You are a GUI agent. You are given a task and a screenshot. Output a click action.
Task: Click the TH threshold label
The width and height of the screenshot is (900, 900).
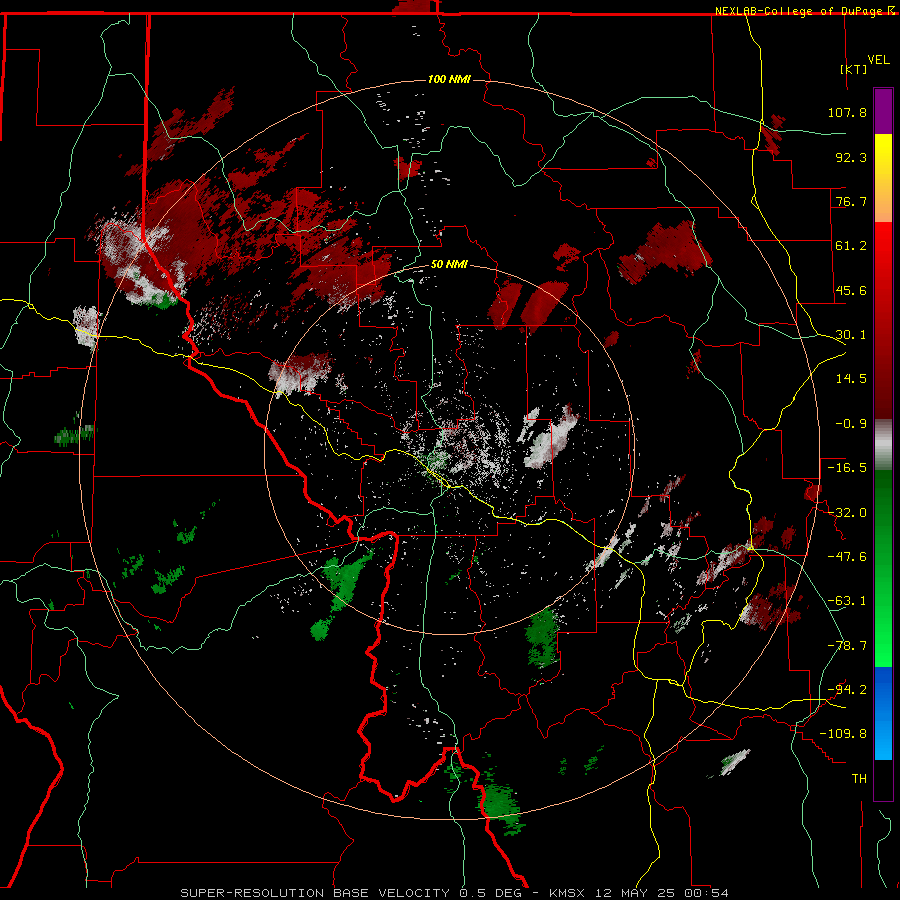[x=859, y=779]
